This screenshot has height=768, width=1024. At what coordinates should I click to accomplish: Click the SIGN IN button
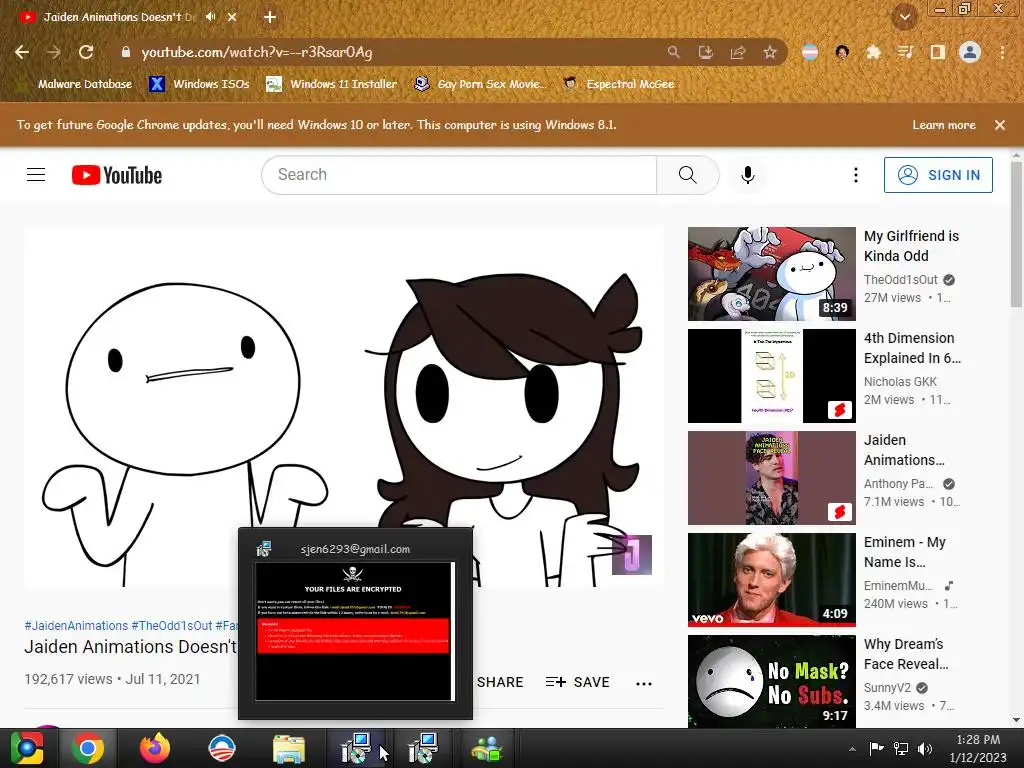pyautogui.click(x=938, y=175)
